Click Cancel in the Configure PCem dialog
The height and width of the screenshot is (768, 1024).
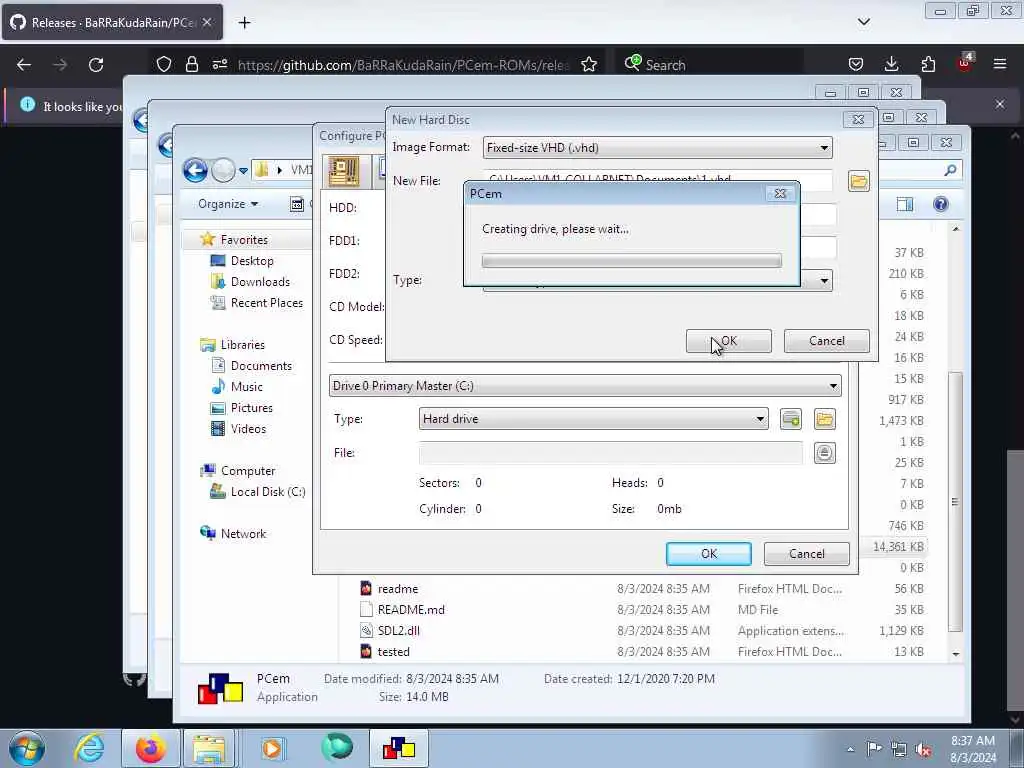807,554
